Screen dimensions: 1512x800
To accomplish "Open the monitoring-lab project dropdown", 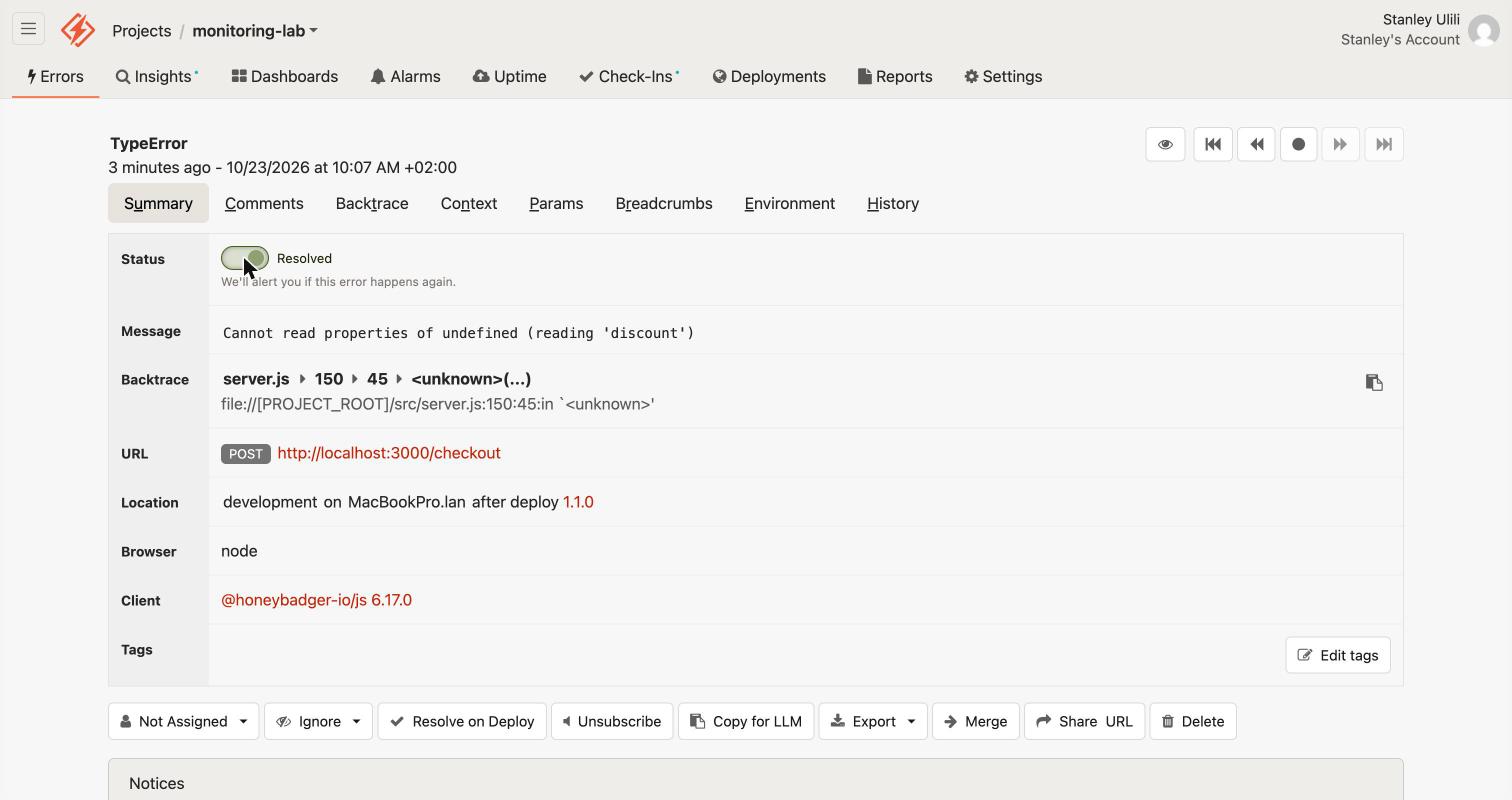I will coord(255,31).
